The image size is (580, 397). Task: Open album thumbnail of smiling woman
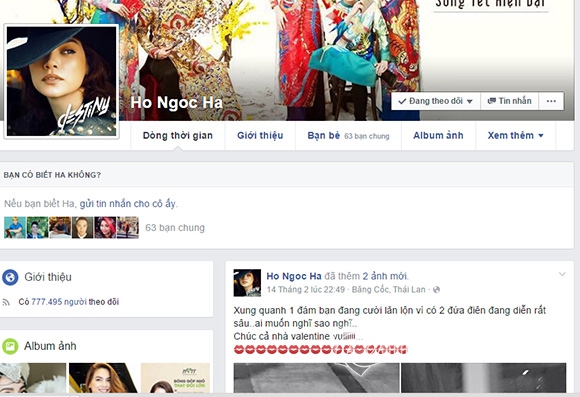103,378
